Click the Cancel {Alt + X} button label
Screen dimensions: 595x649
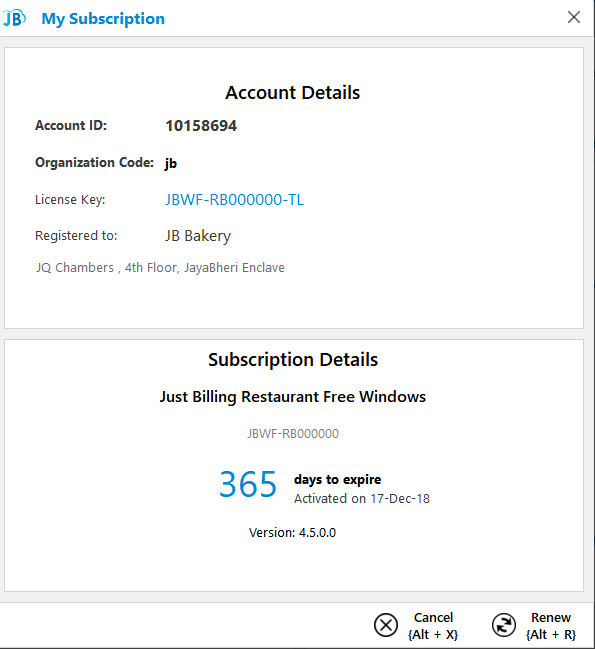433,626
